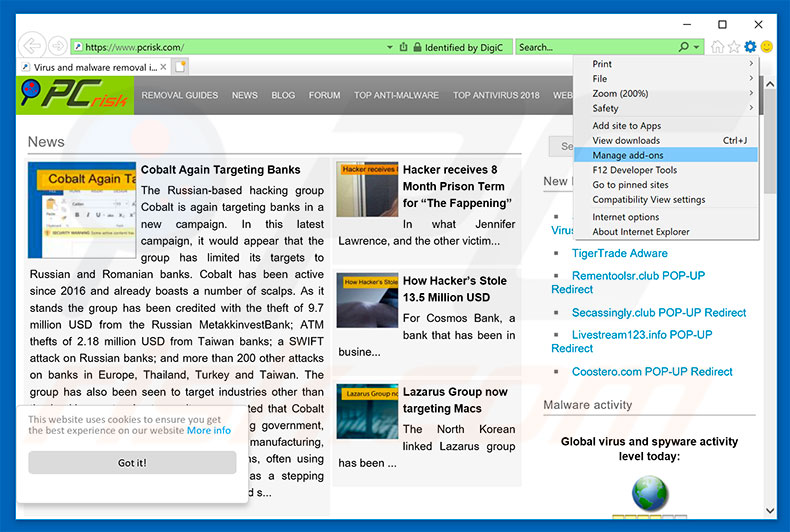The width and height of the screenshot is (790, 532).
Task: Click the page scrollbar up arrow
Action: [770, 84]
